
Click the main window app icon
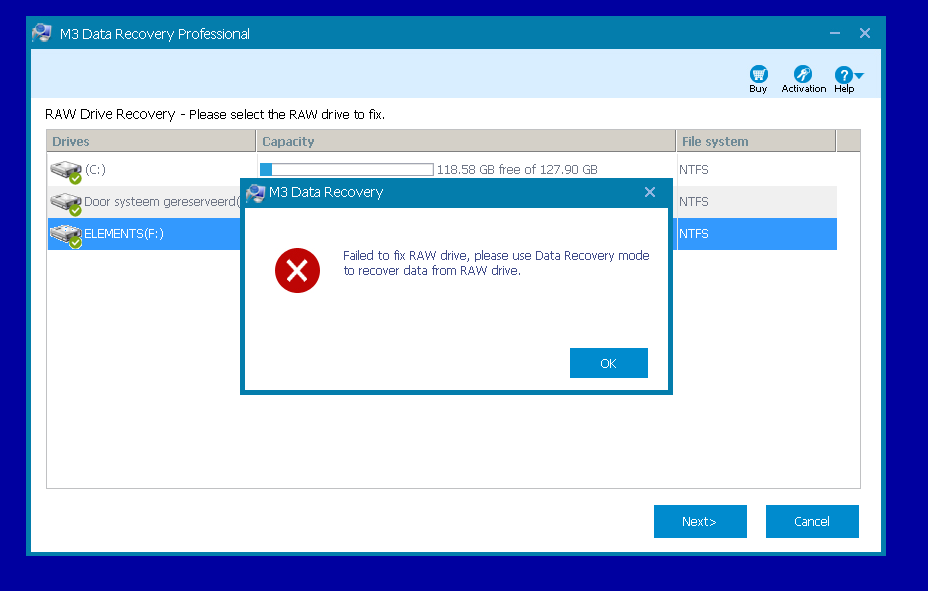[x=42, y=33]
